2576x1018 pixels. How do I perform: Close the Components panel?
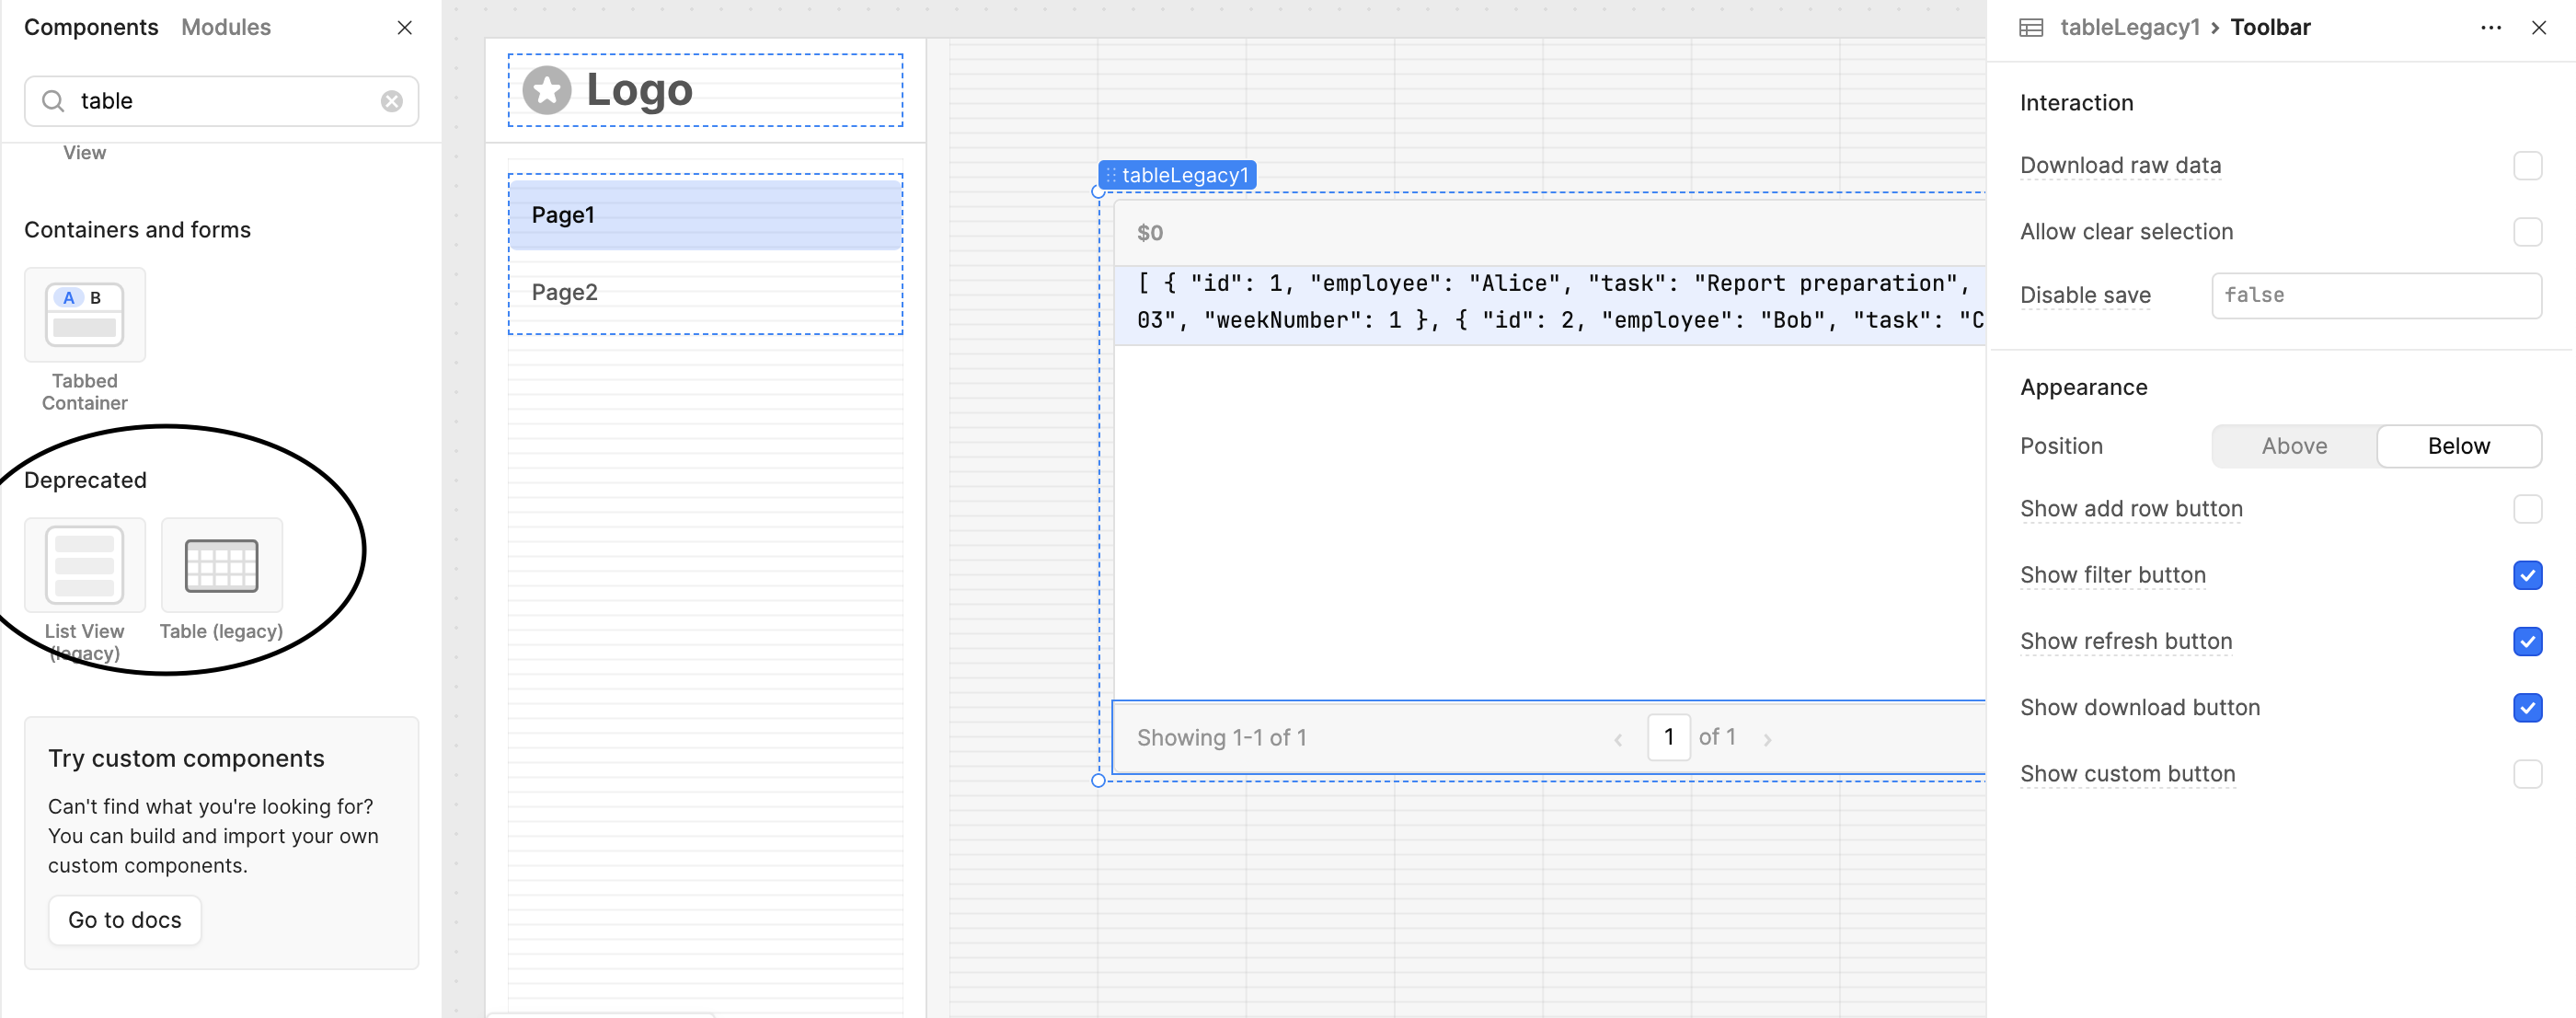click(x=405, y=28)
